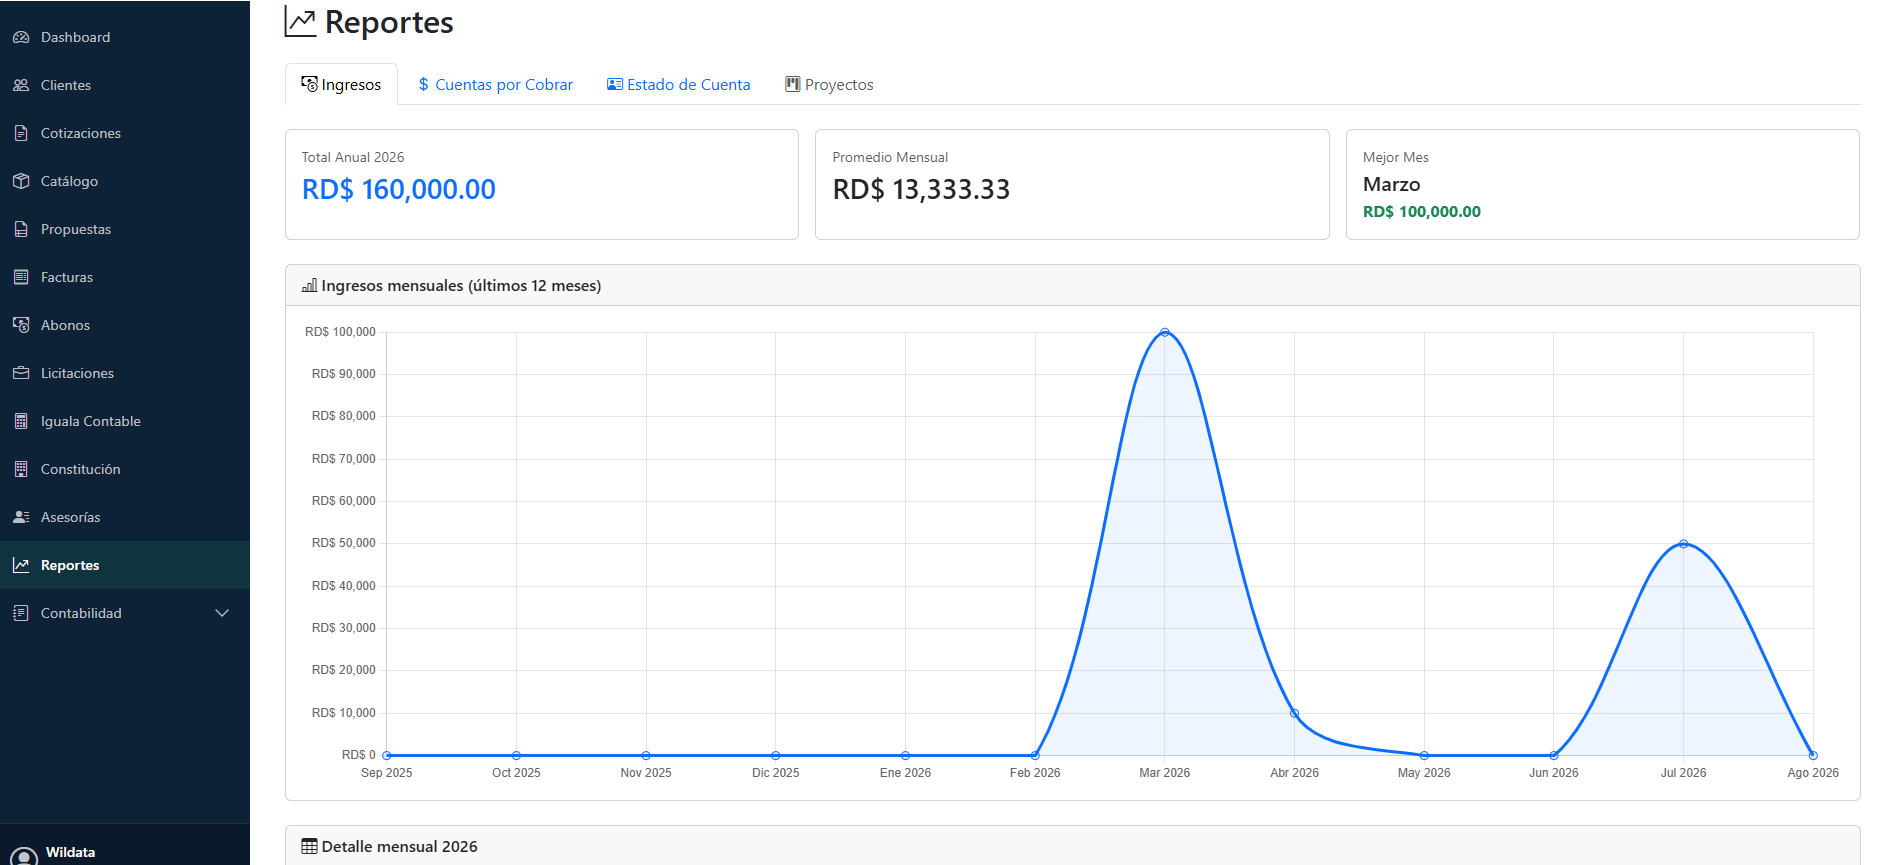The width and height of the screenshot is (1882, 865).
Task: Open the Facturas invoice icon
Action: (x=21, y=277)
